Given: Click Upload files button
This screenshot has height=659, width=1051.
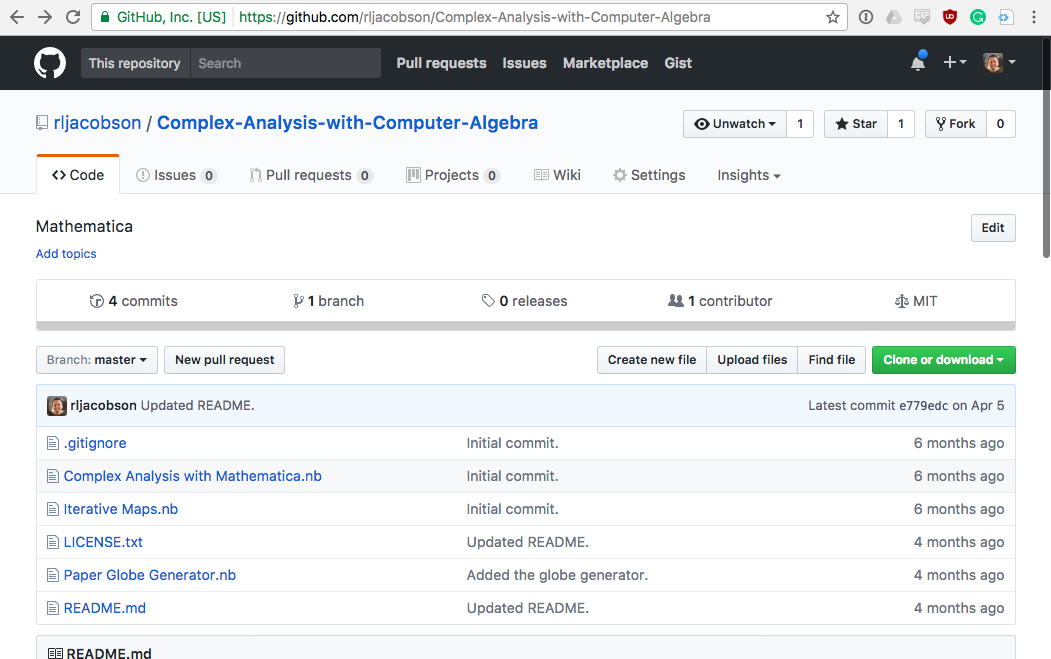Looking at the screenshot, I should pos(752,360).
